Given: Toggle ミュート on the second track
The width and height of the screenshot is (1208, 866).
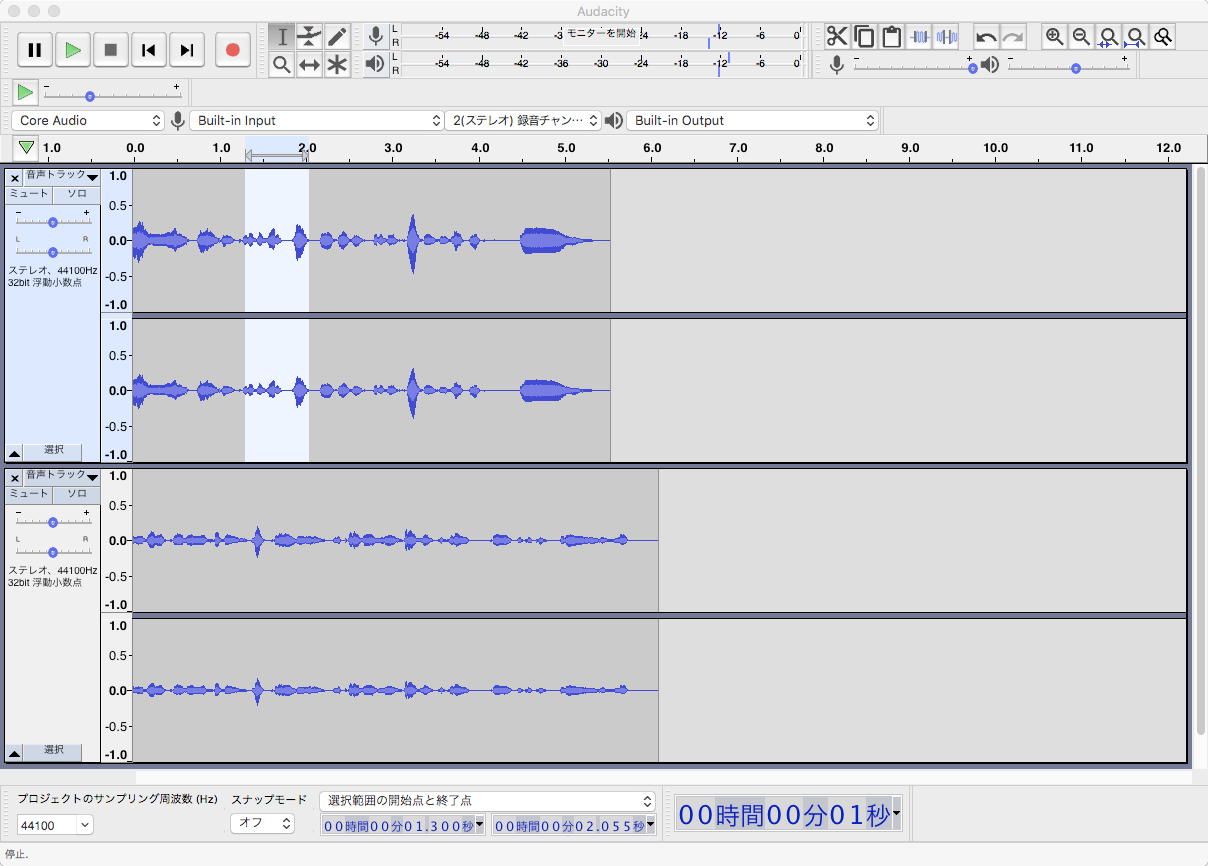Looking at the screenshot, I should pyautogui.click(x=29, y=494).
